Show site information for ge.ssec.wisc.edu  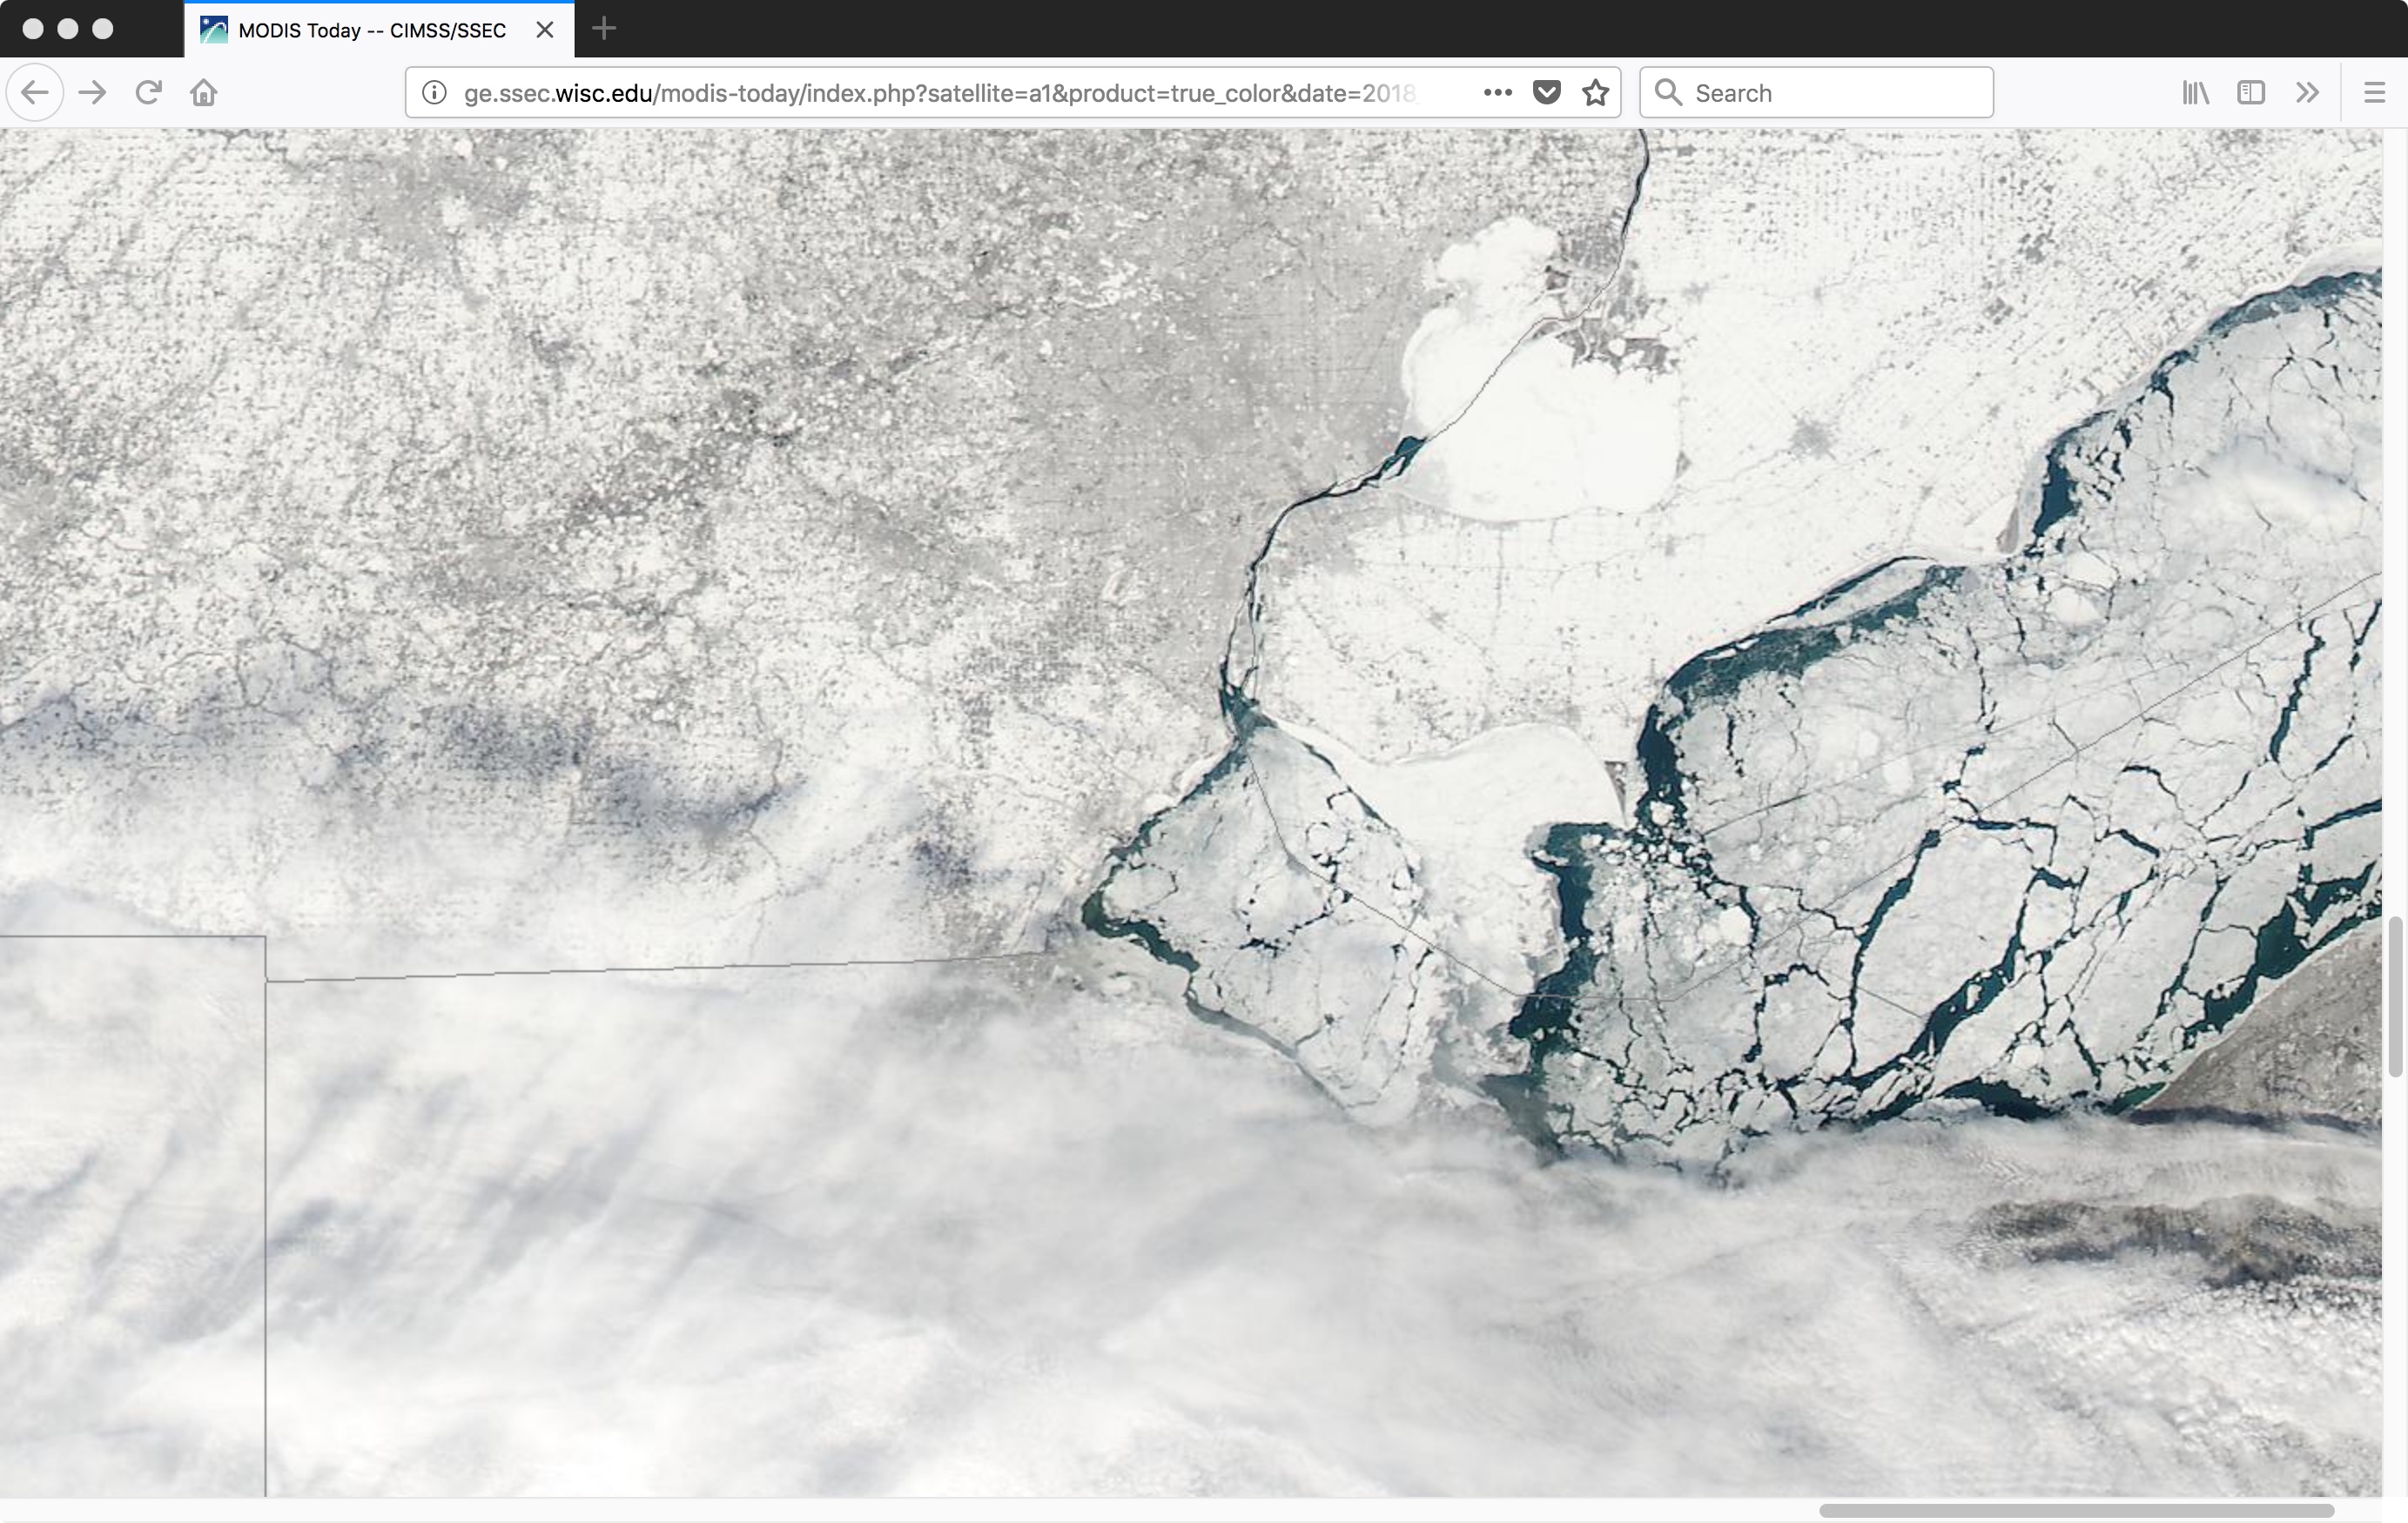click(x=434, y=93)
